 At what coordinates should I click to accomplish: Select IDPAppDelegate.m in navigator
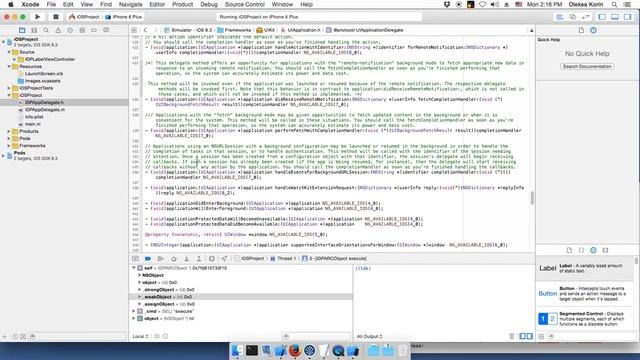click(44, 109)
